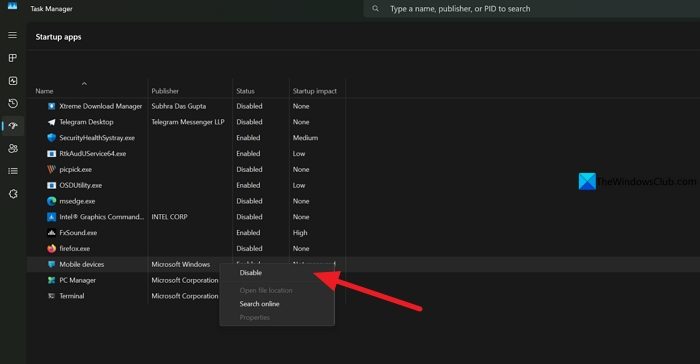Screen dimensions: 700x364
Task: Click the search box field
Action: tap(531, 8)
